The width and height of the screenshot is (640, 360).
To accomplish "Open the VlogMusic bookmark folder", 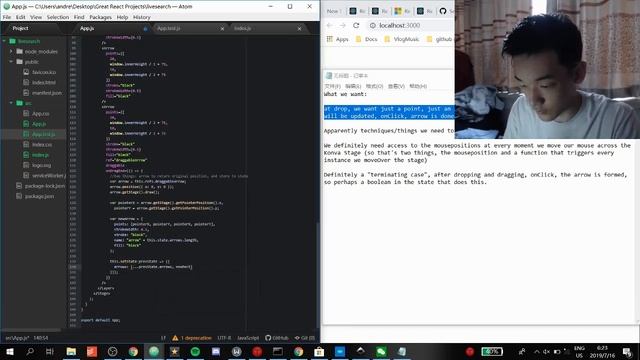I will point(402,39).
